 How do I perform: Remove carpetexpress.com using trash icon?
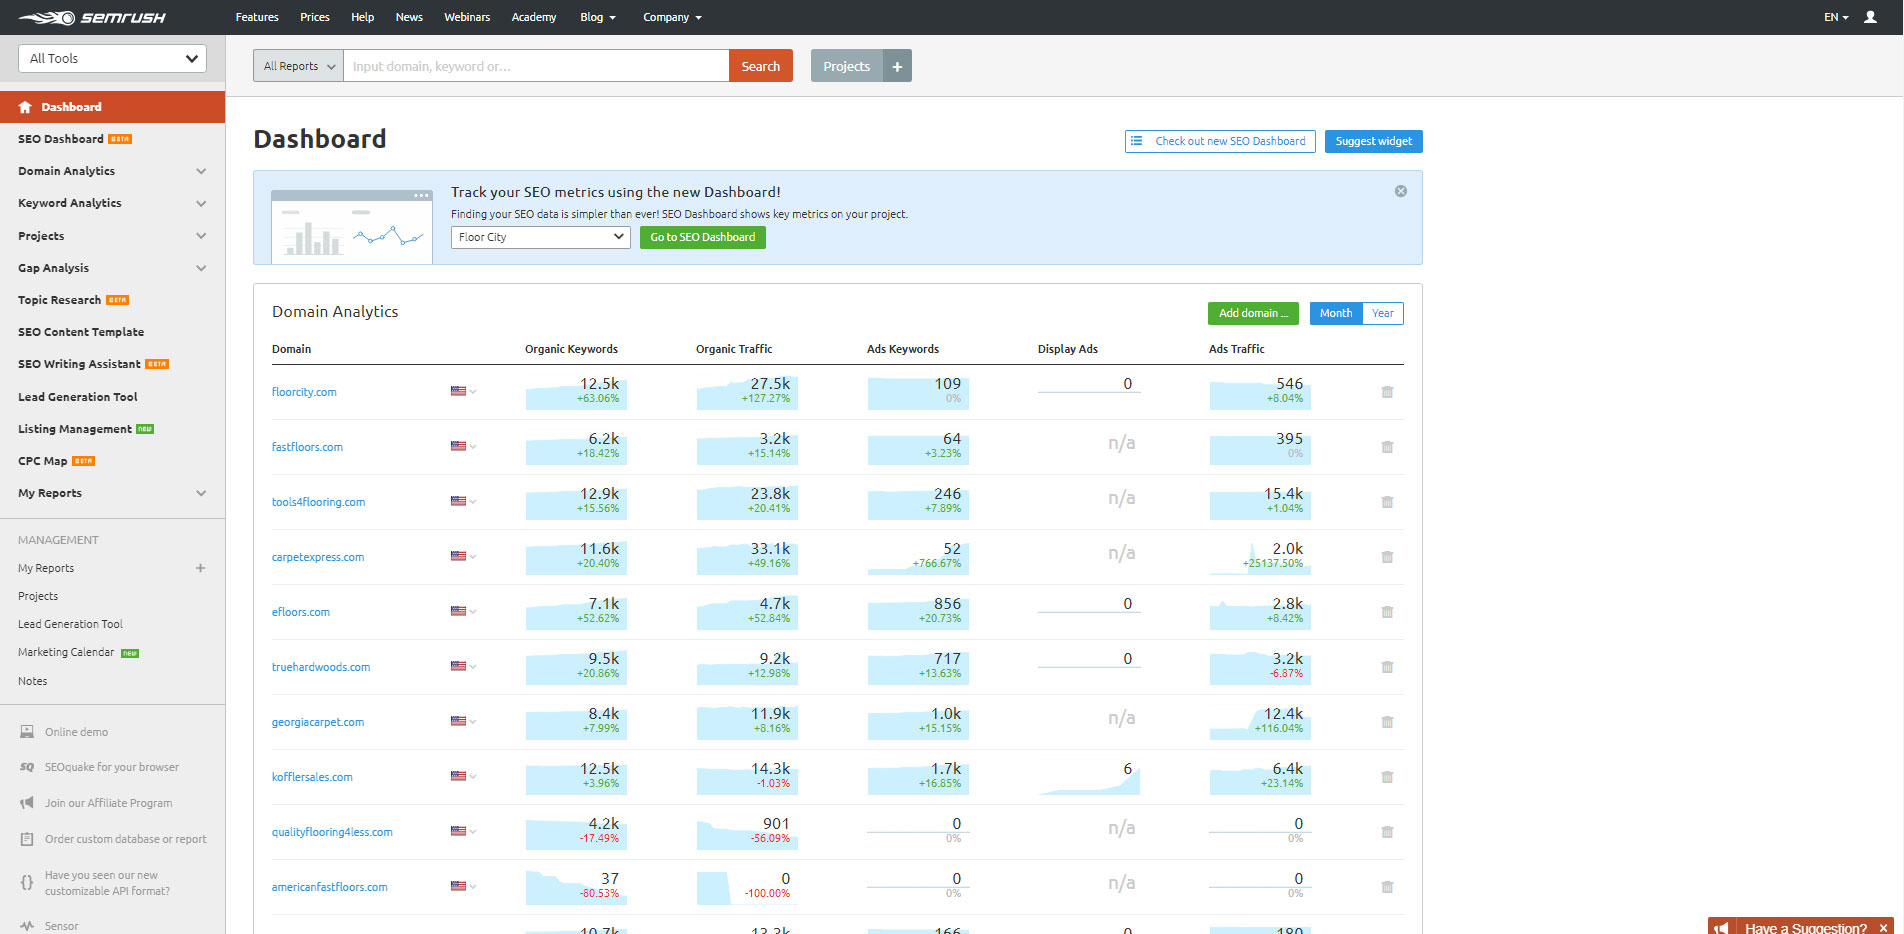[1387, 557]
